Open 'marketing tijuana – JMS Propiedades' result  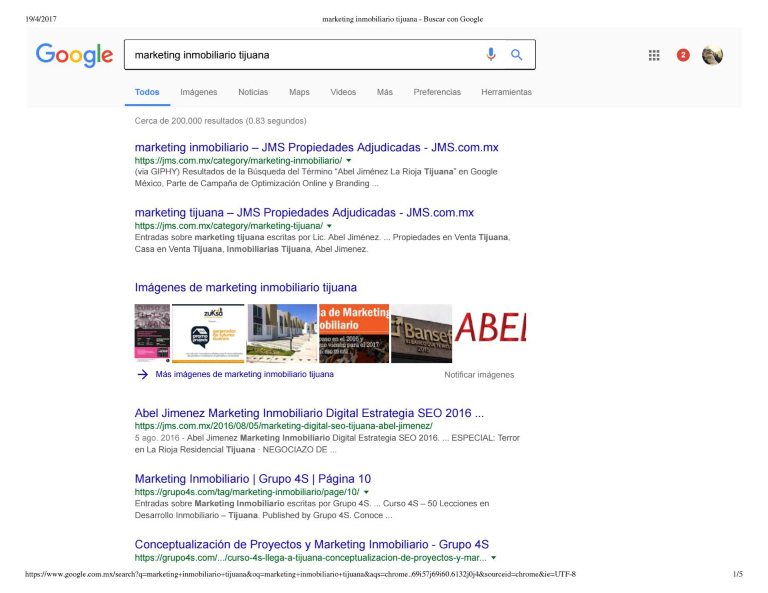tap(304, 213)
